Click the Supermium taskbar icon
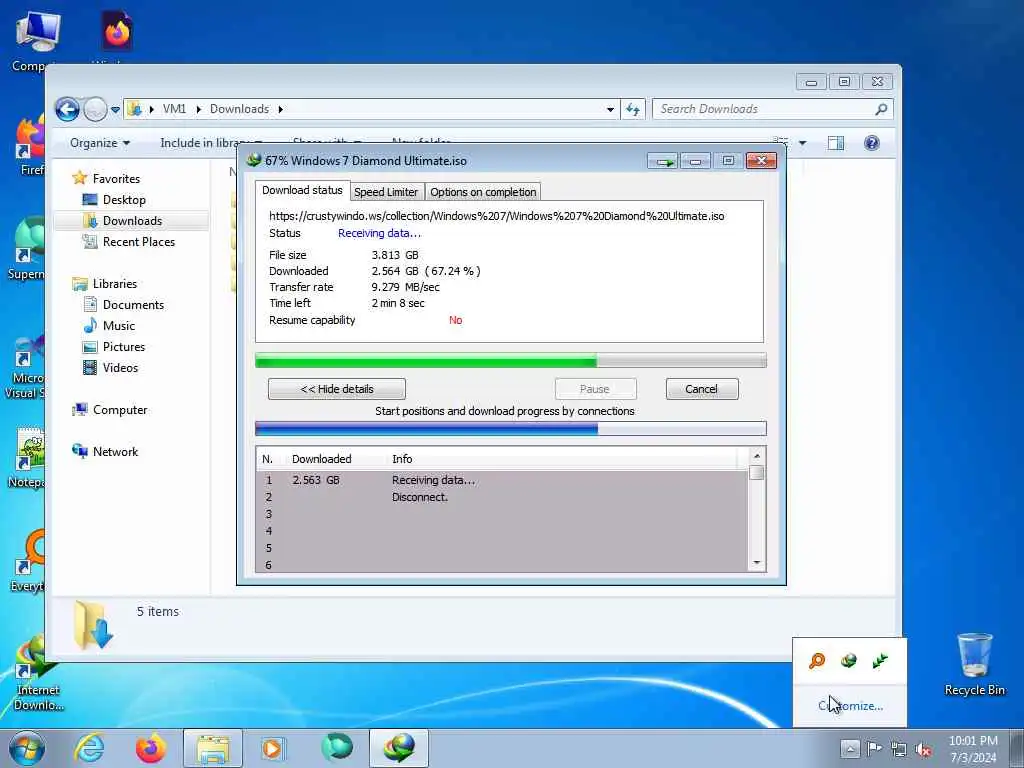This screenshot has width=1024, height=768. click(337, 748)
